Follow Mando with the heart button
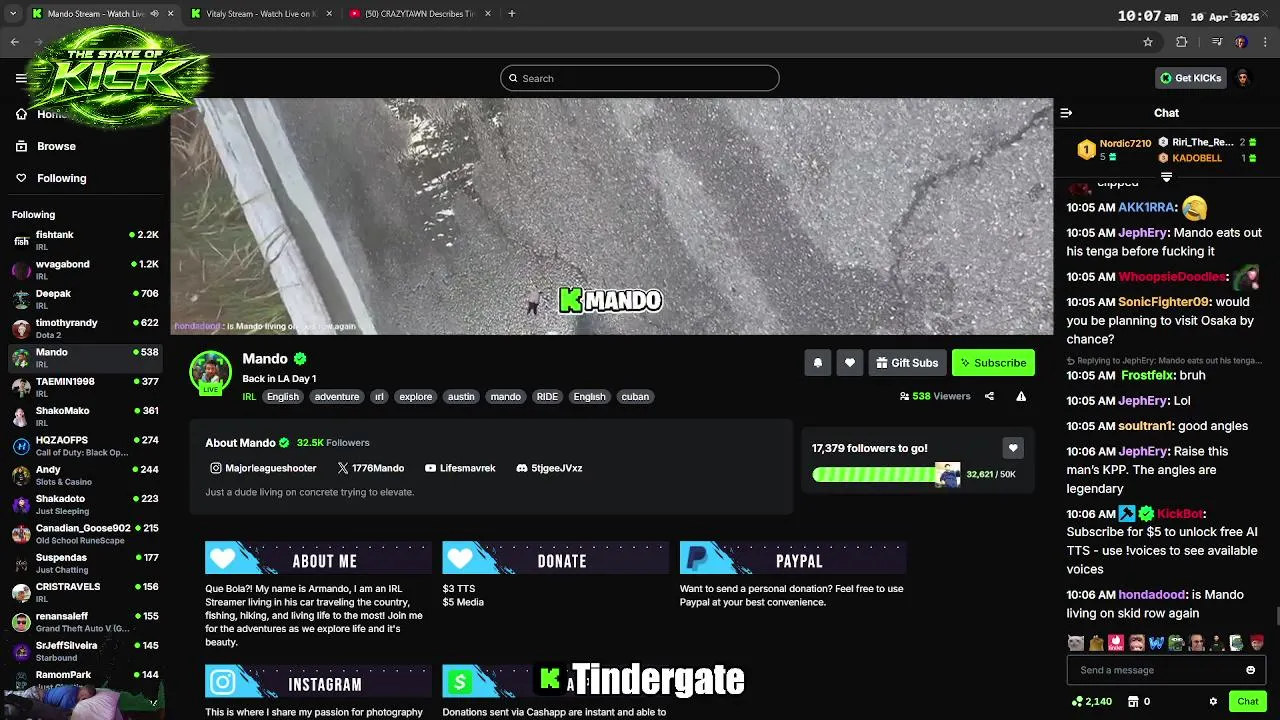This screenshot has height=720, width=1280. (x=849, y=363)
